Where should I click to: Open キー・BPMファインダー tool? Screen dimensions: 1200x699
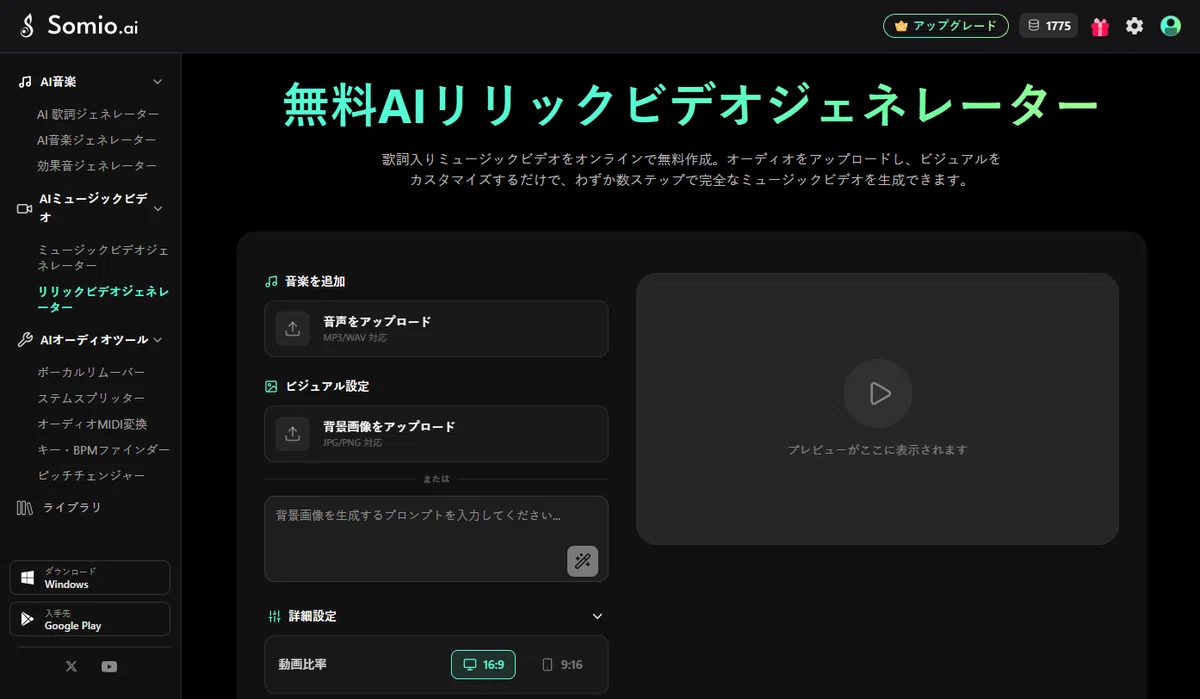point(103,450)
